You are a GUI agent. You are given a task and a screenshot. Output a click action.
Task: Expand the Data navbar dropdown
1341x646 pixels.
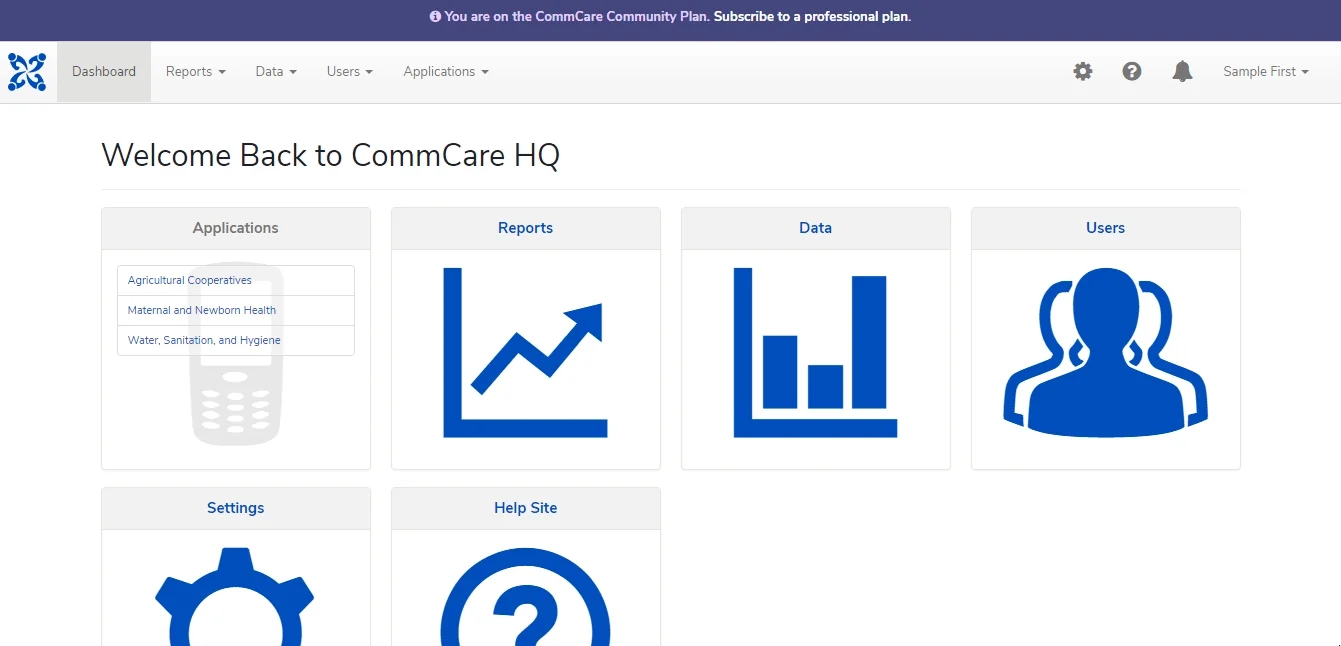276,72
